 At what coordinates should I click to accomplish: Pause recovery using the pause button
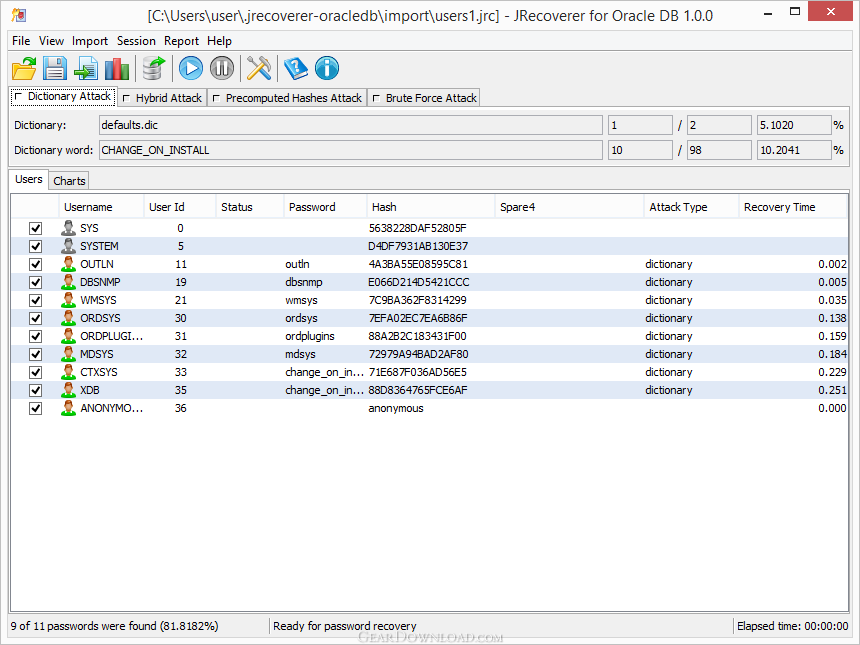pos(222,68)
